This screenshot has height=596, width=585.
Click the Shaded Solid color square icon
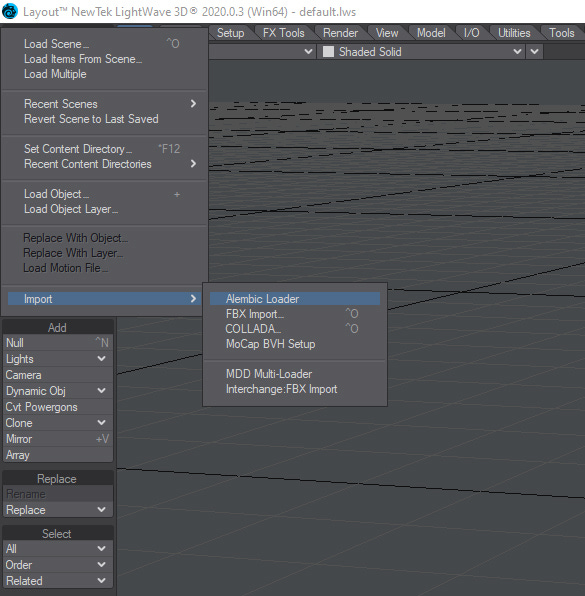[x=328, y=52]
